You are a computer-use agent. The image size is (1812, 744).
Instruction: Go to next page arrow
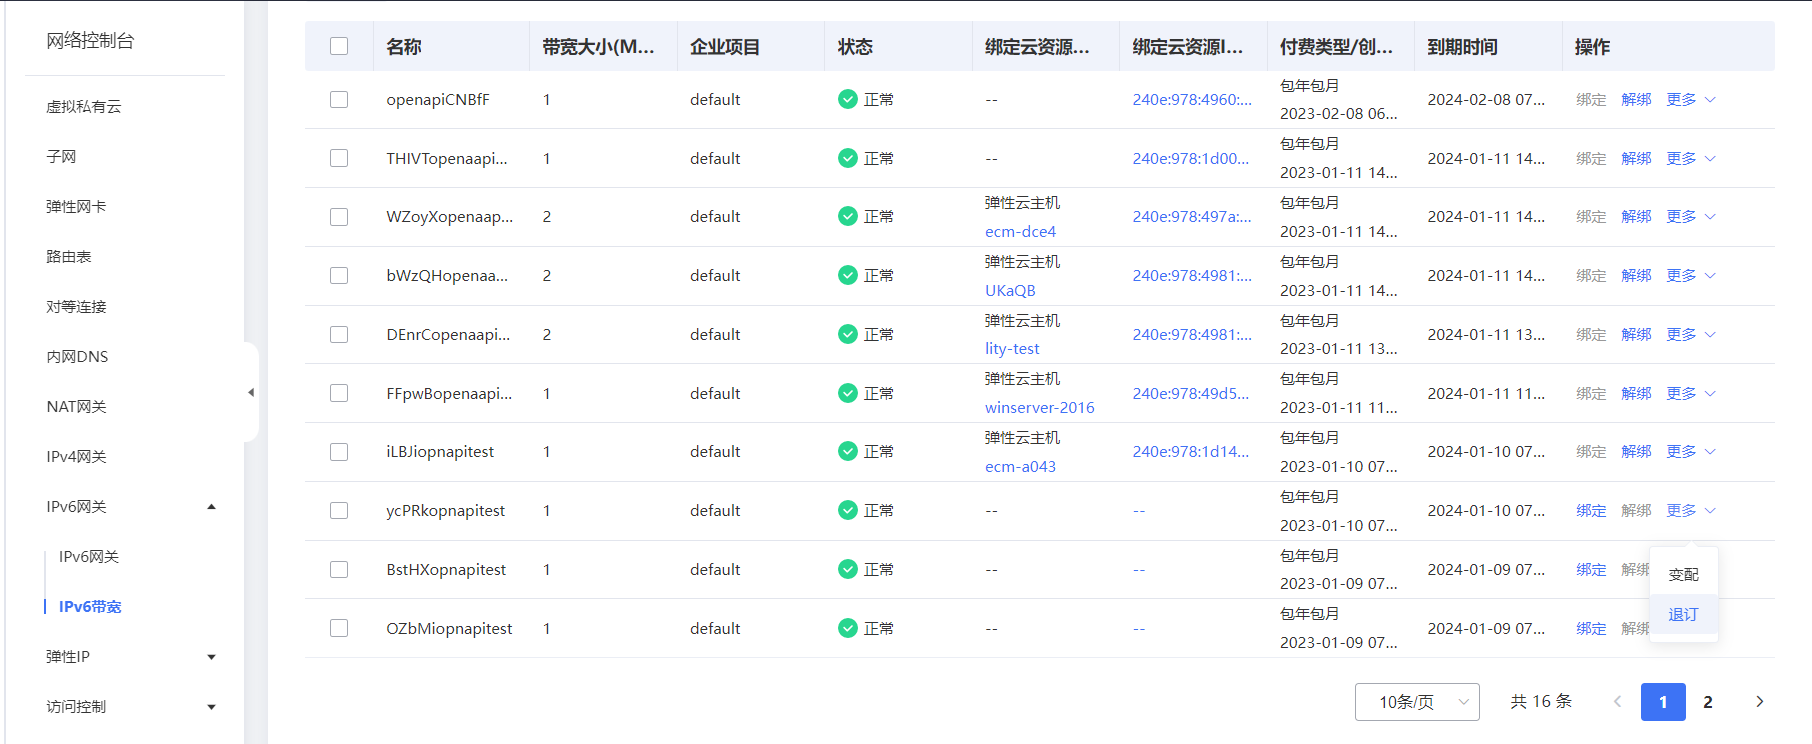click(x=1759, y=702)
